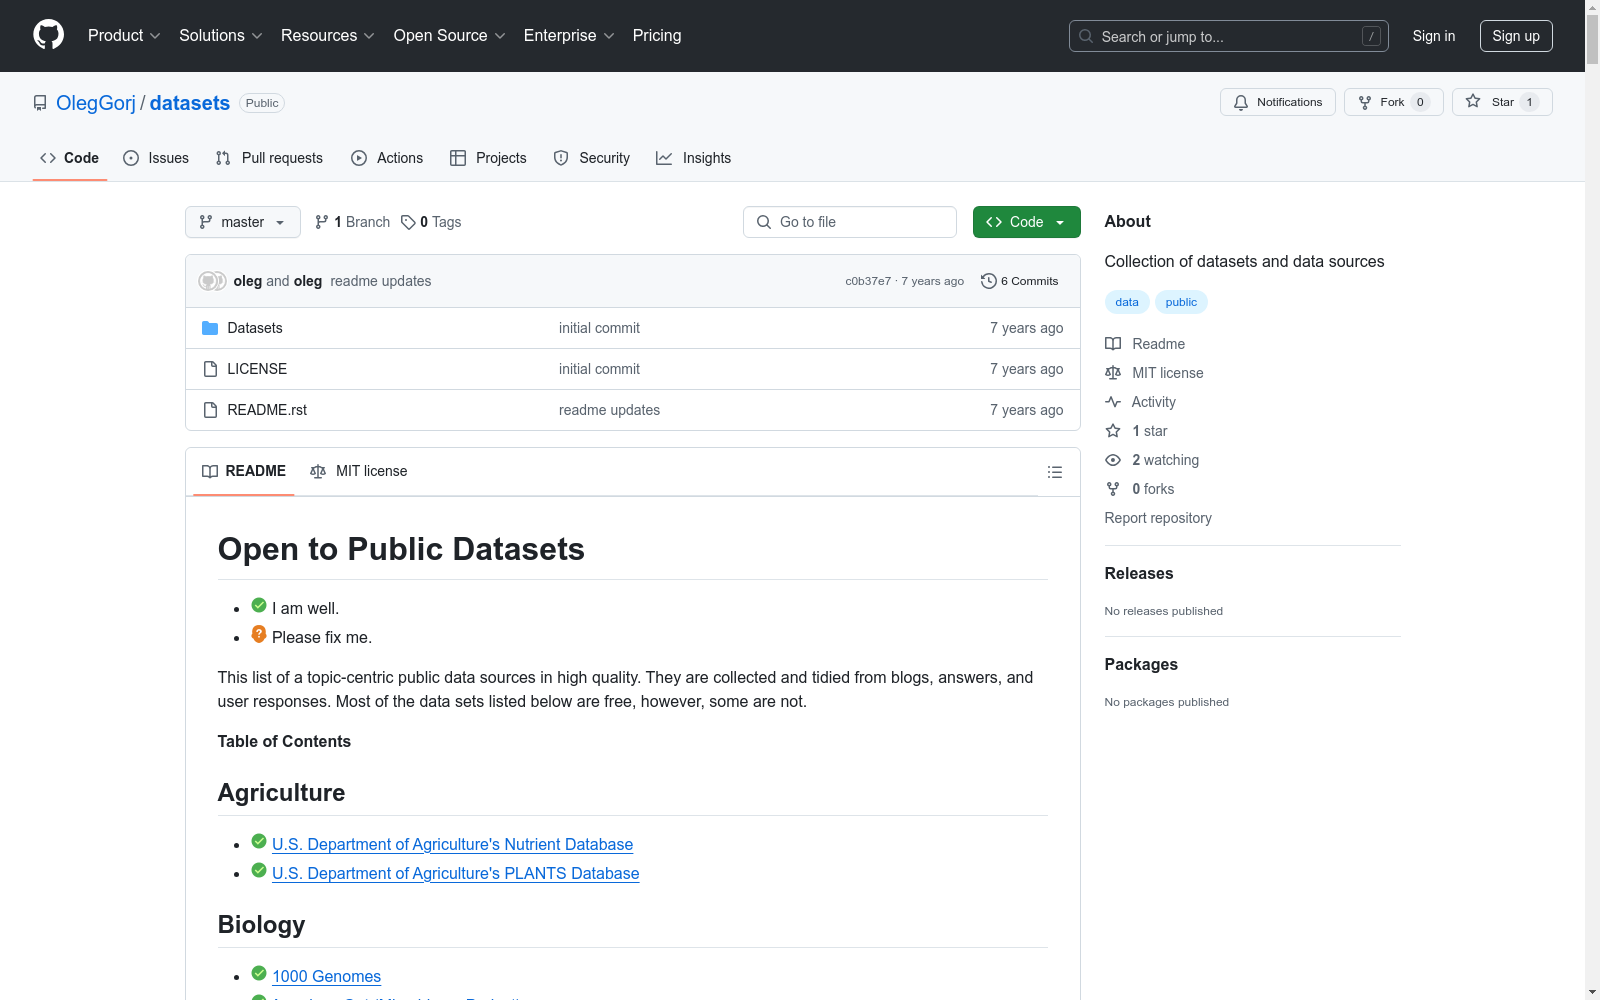Open the README.rst file
1600x1000 pixels.
pos(267,410)
